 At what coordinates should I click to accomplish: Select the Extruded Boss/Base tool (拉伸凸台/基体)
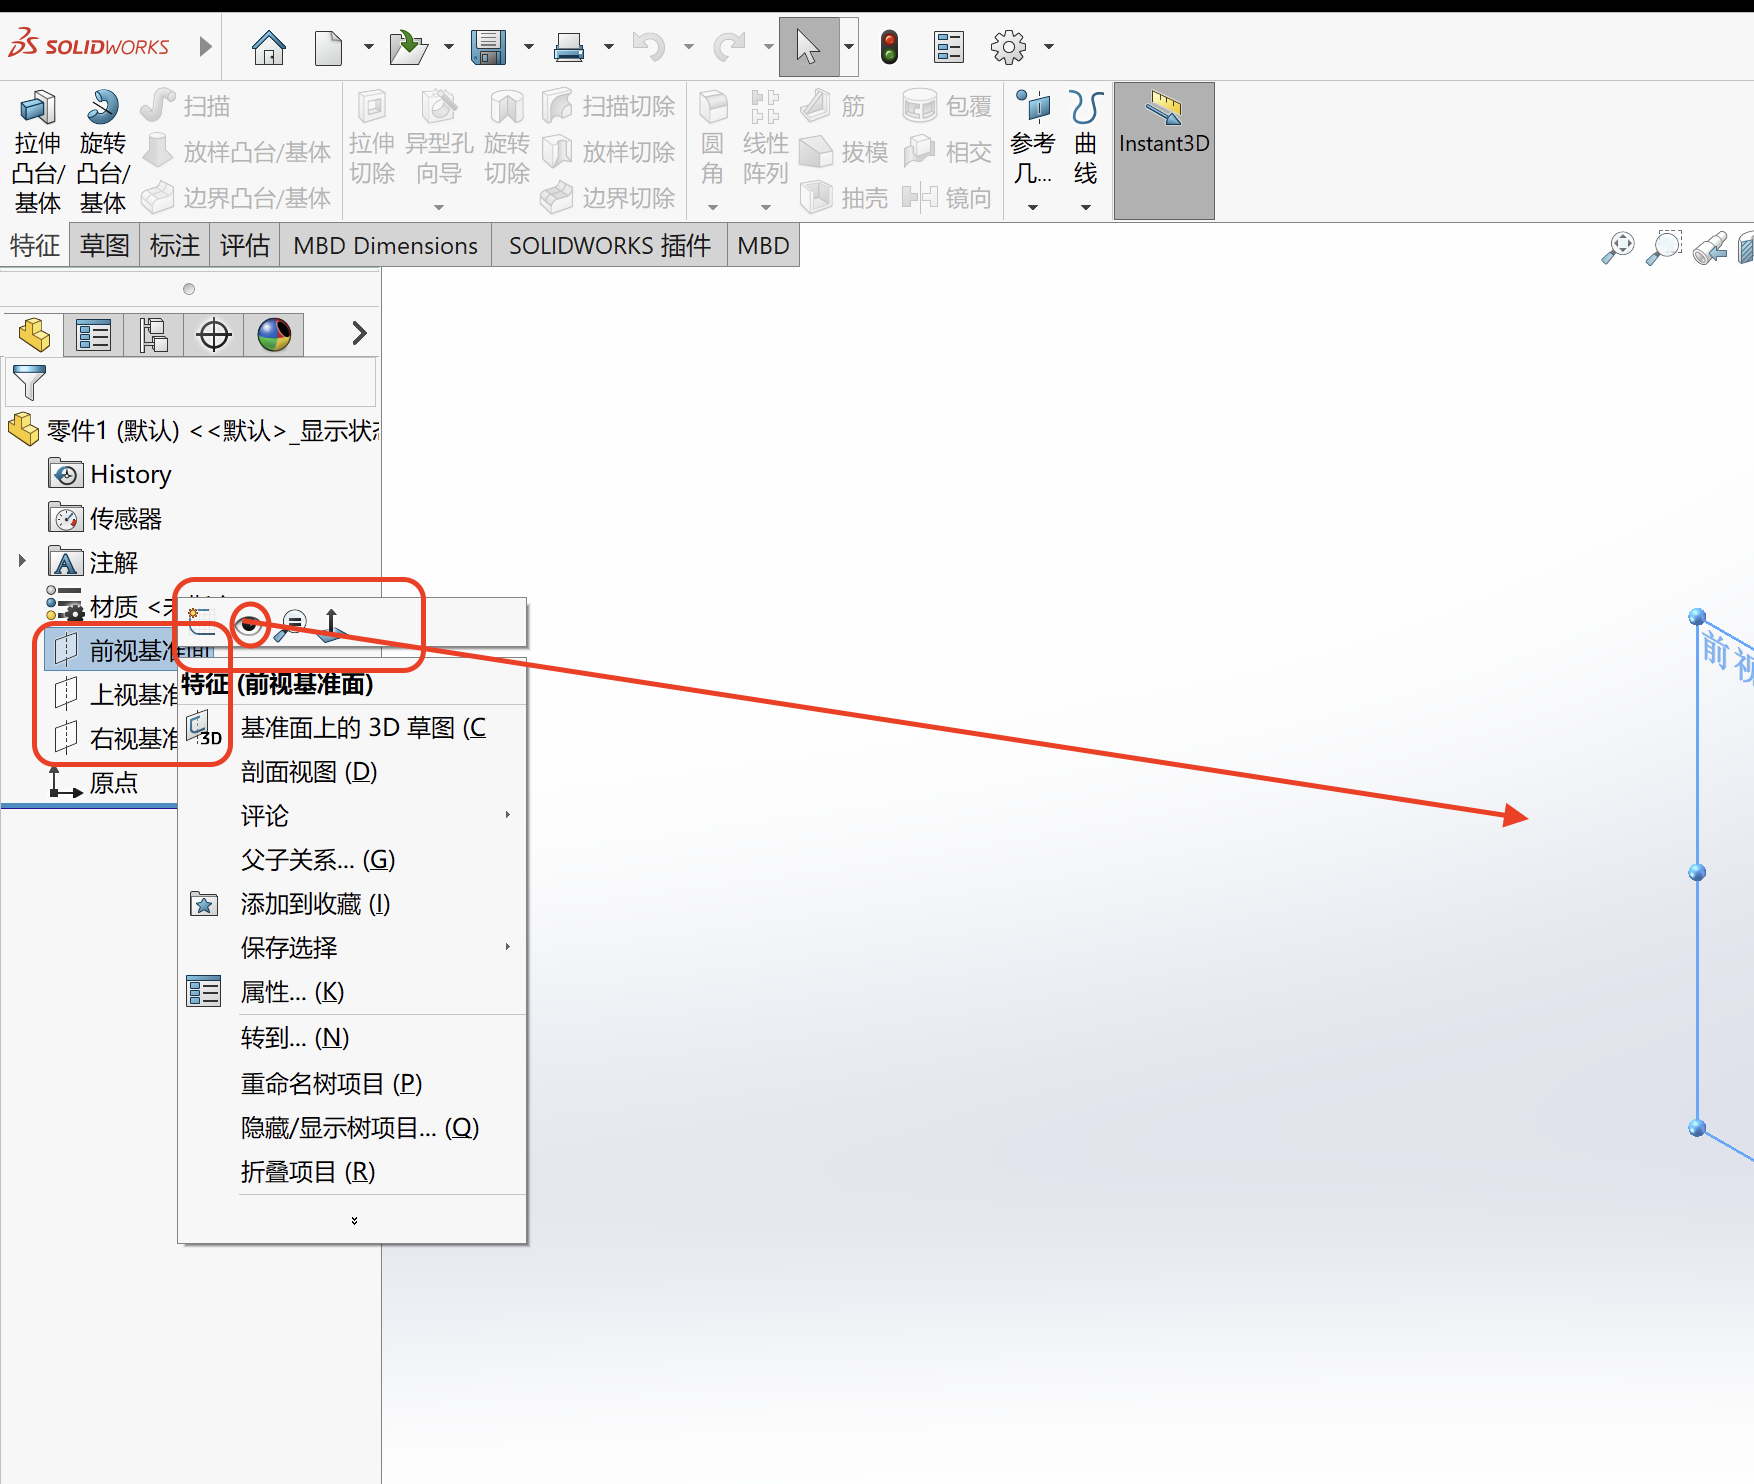(38, 152)
